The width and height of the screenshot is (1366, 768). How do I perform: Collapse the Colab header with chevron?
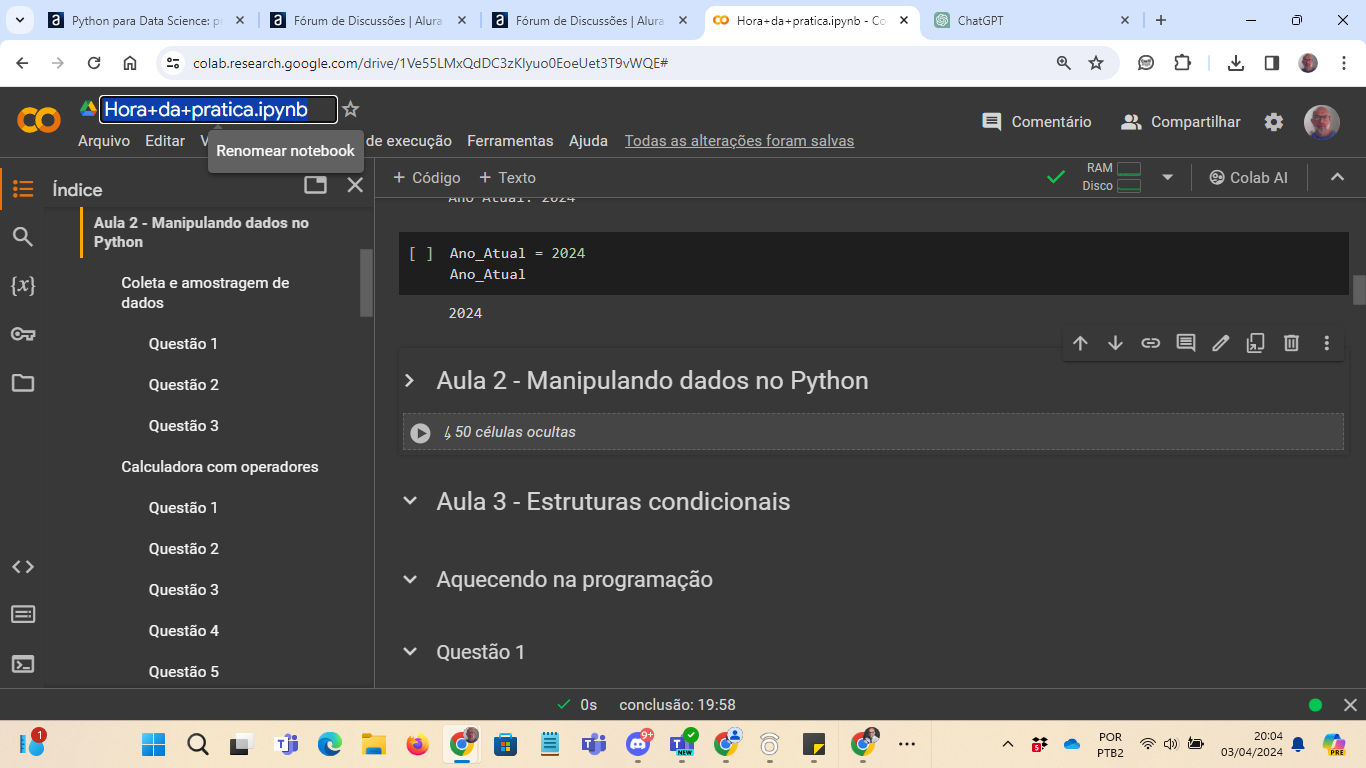click(x=1337, y=177)
